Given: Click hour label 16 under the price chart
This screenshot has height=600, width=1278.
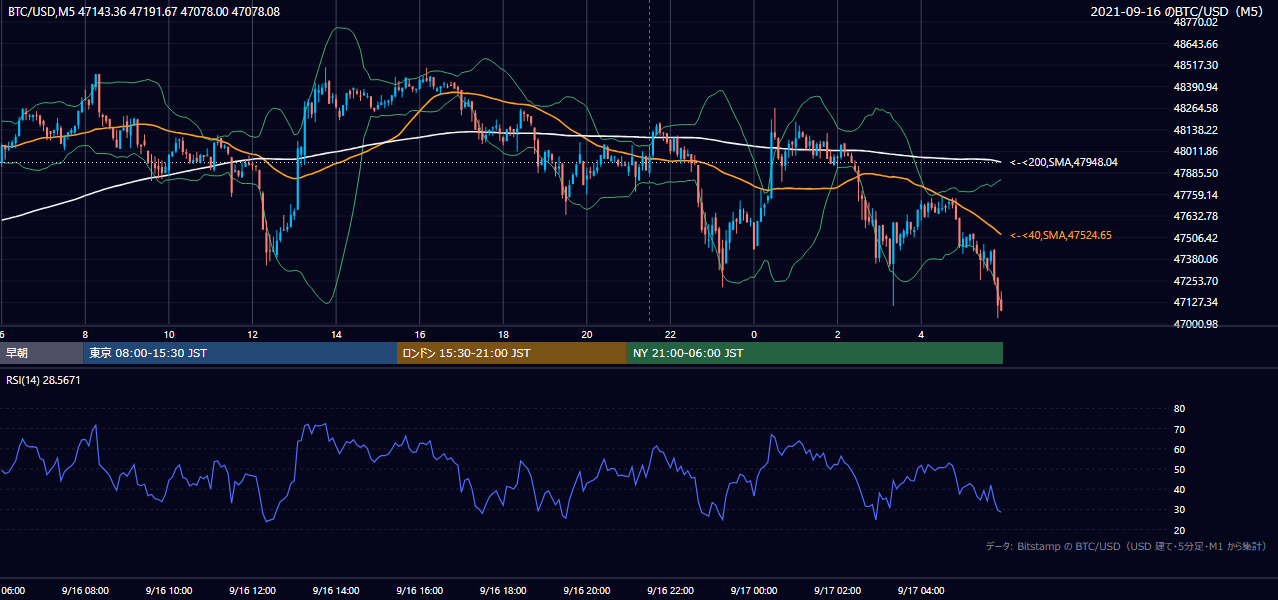Looking at the screenshot, I should point(420,334).
